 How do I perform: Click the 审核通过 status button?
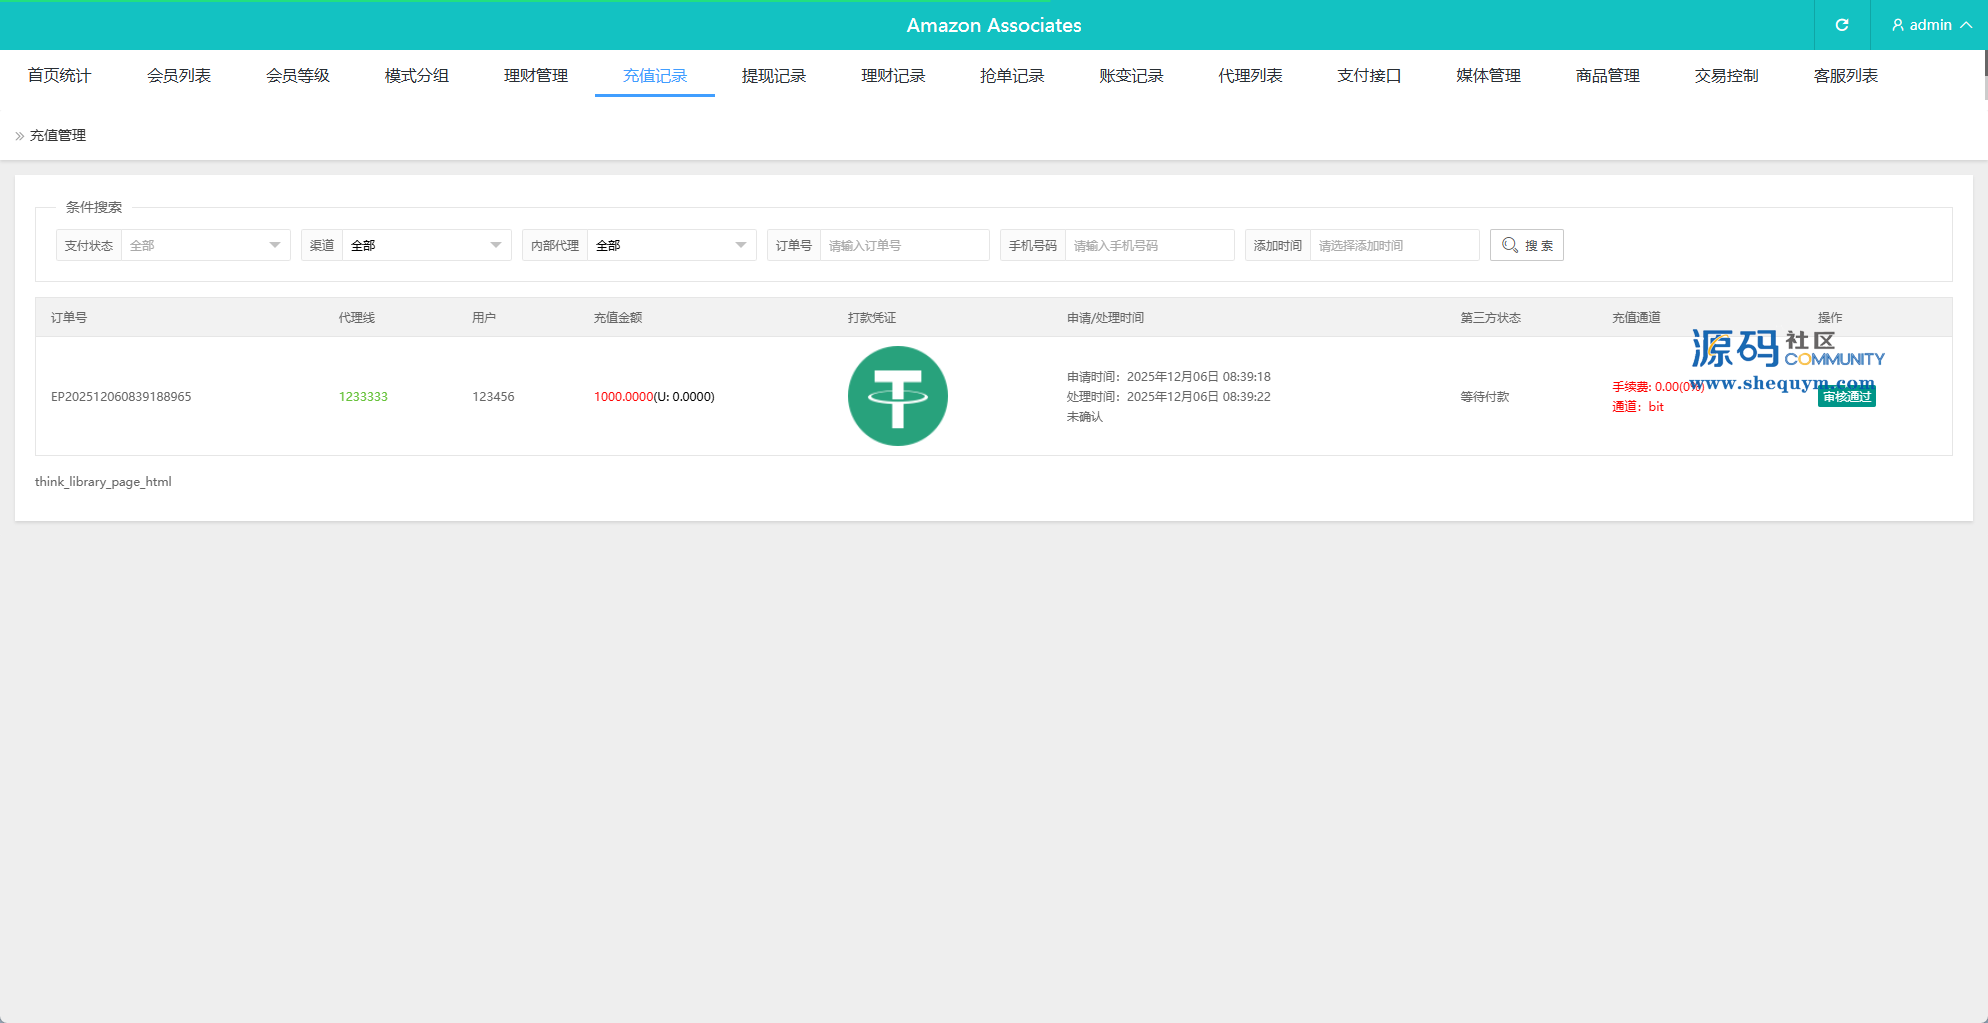tap(1846, 397)
